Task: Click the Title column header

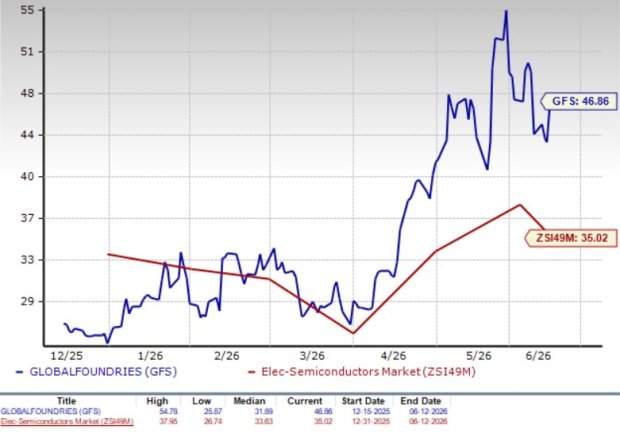Action: click(x=66, y=401)
